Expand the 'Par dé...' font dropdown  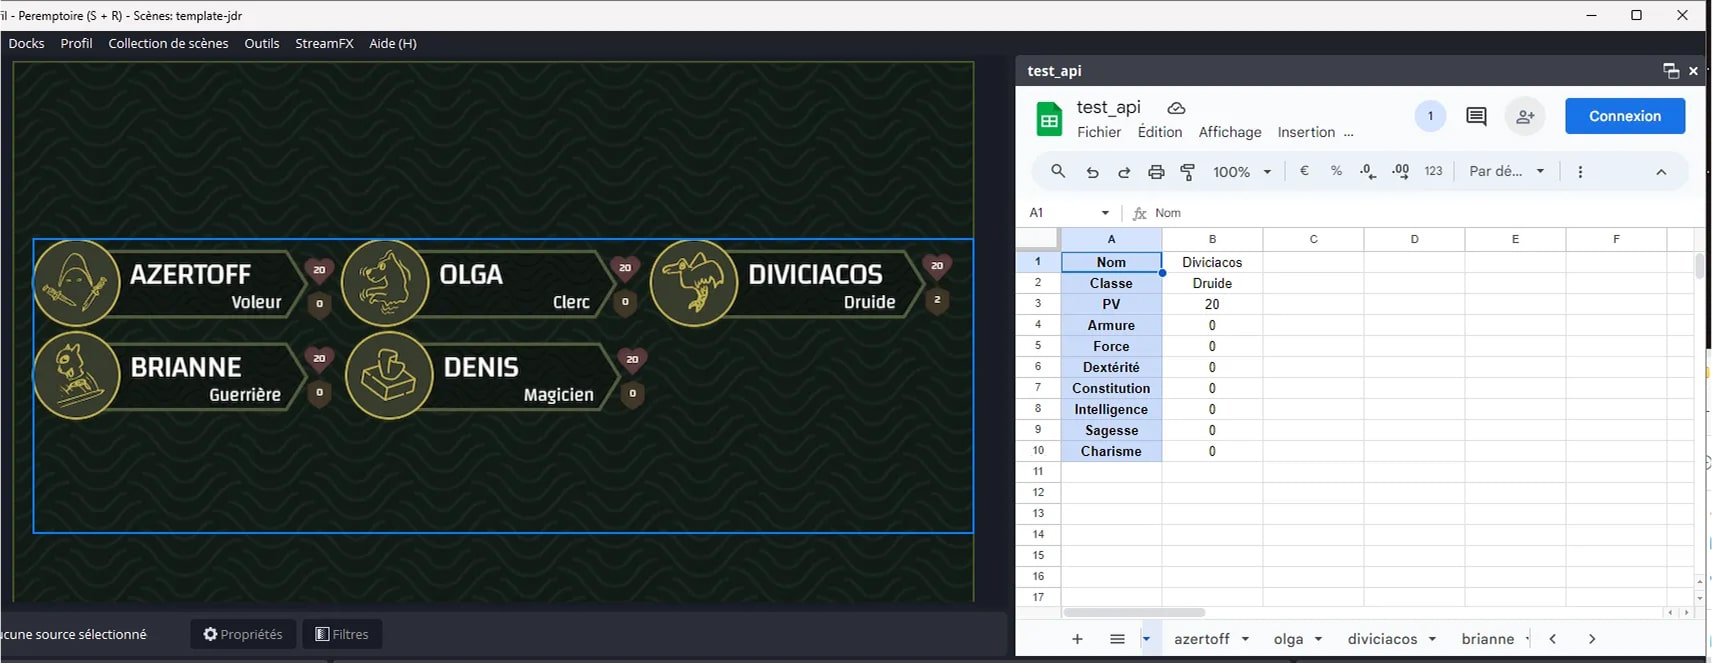(x=1506, y=171)
